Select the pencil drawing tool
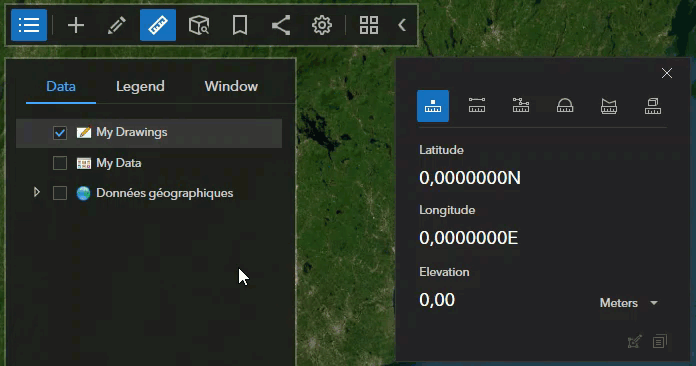Screen dimensions: 696x366 [117, 25]
